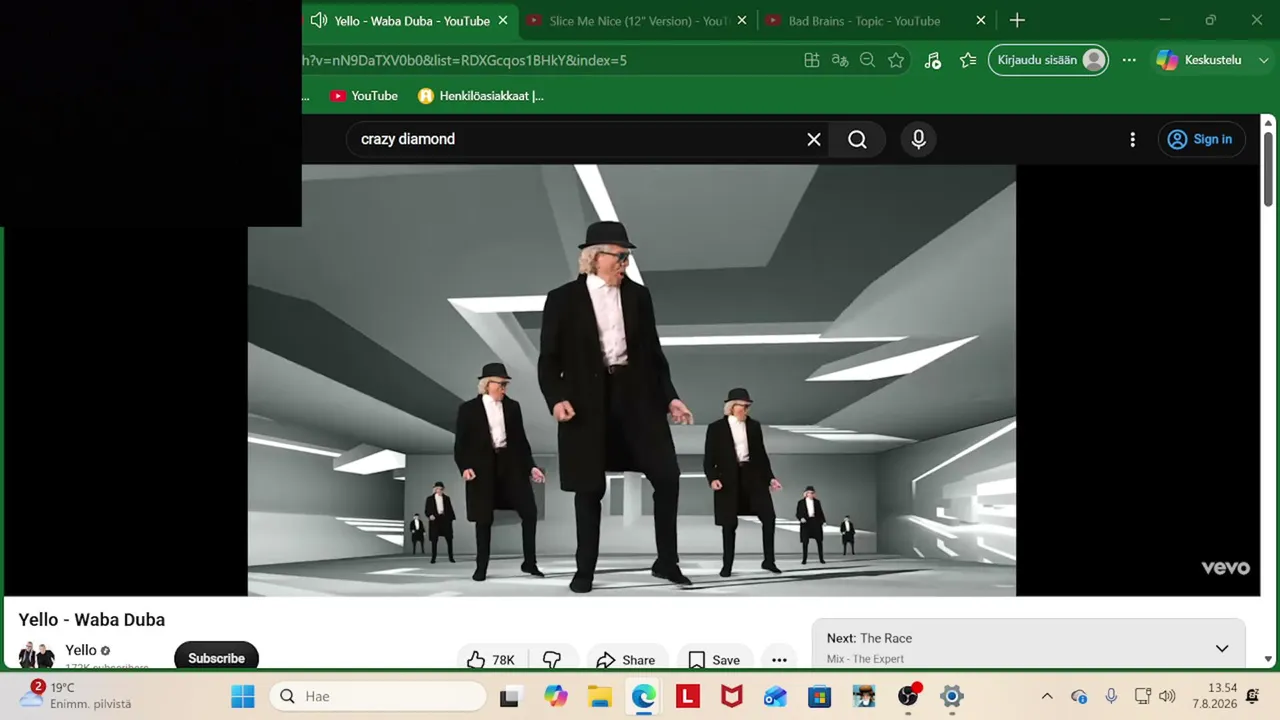Open a new browser tab
The width and height of the screenshot is (1280, 720).
[1017, 20]
